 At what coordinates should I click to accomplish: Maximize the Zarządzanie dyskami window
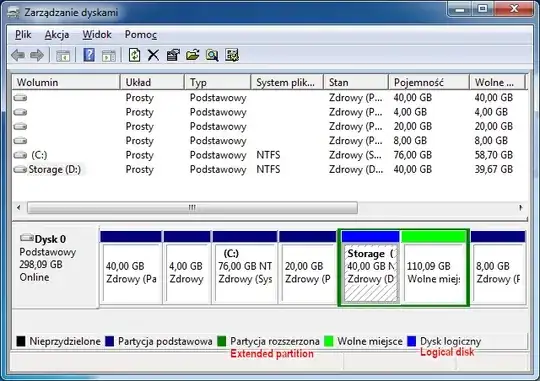pyautogui.click(x=483, y=9)
